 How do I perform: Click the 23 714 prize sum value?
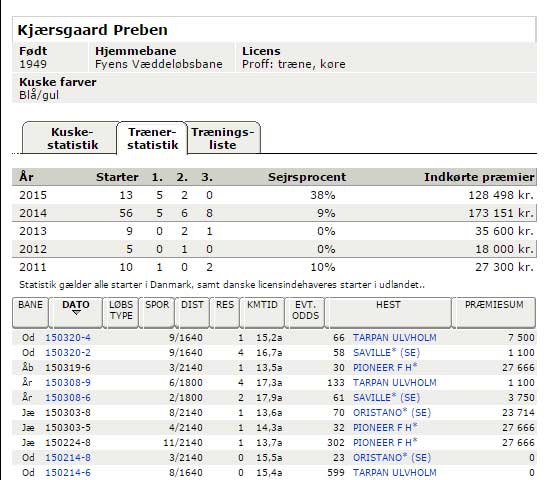tap(518, 412)
